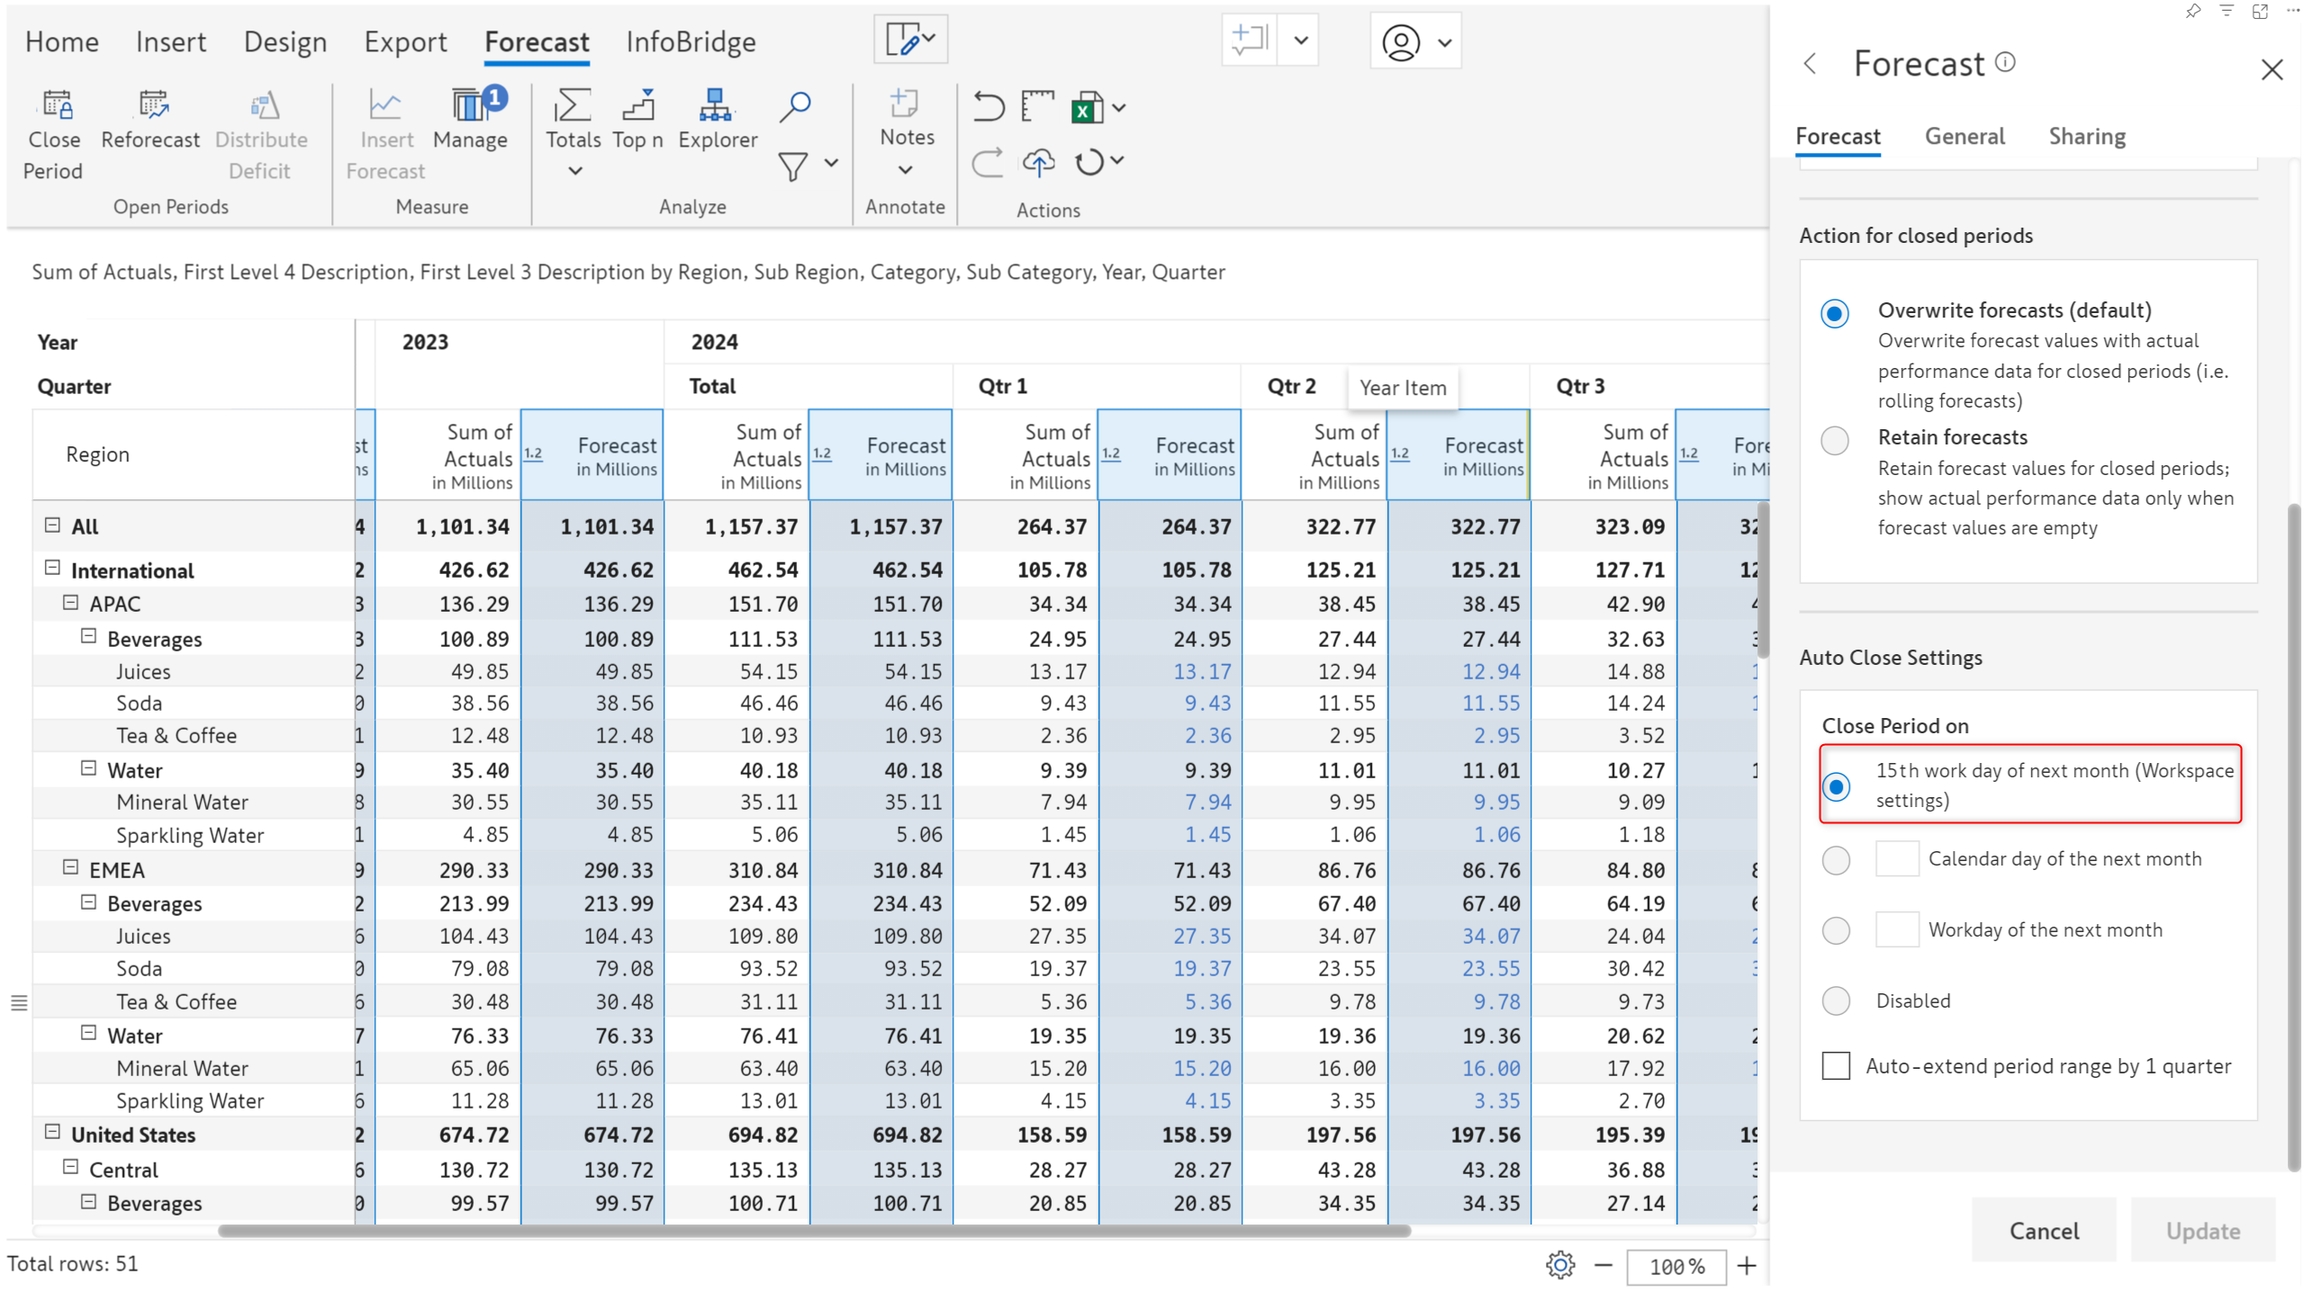2304x1292 pixels.
Task: Click the Update button
Action: pyautogui.click(x=2202, y=1231)
